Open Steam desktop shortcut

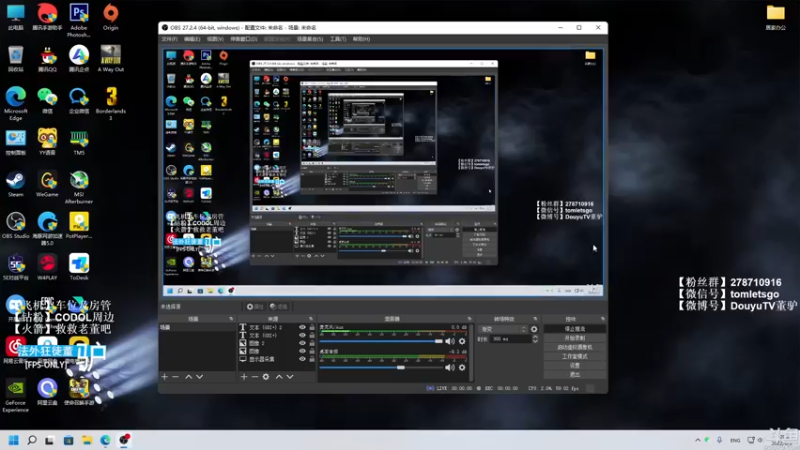15,184
